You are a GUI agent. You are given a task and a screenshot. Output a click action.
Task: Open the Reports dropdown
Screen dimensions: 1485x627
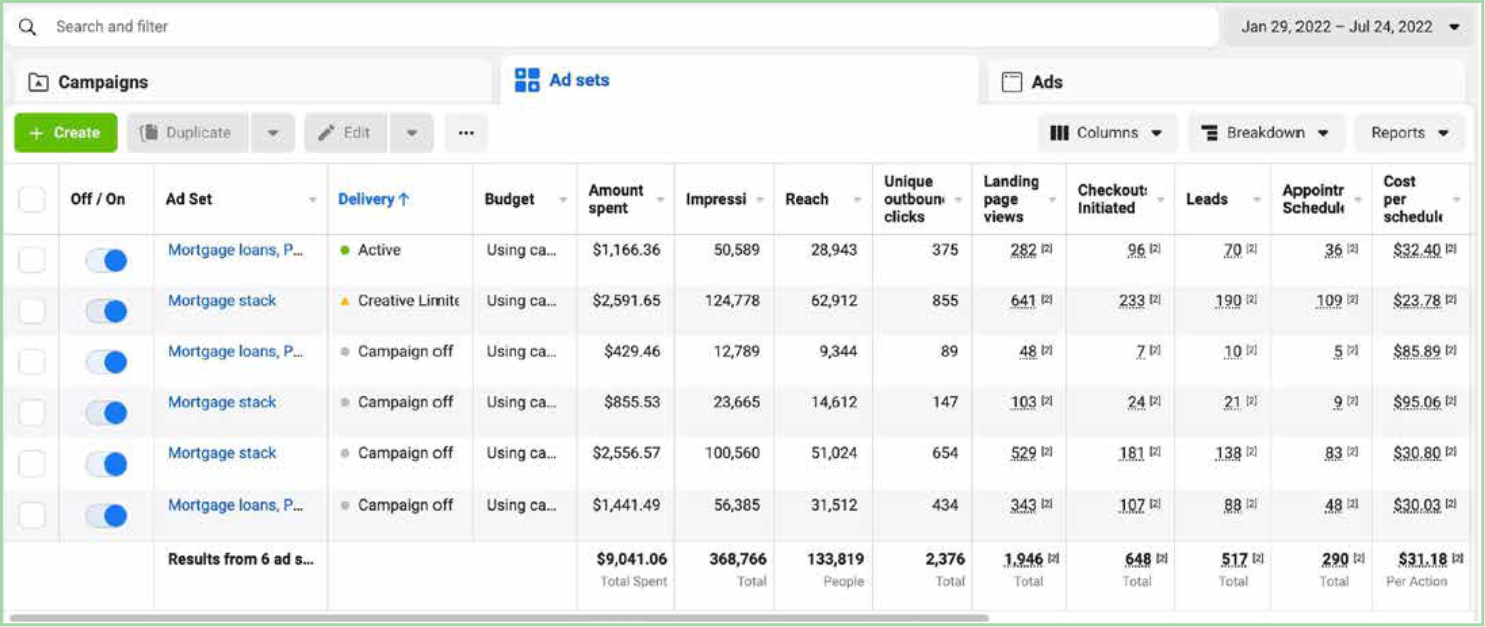[x=1409, y=133]
